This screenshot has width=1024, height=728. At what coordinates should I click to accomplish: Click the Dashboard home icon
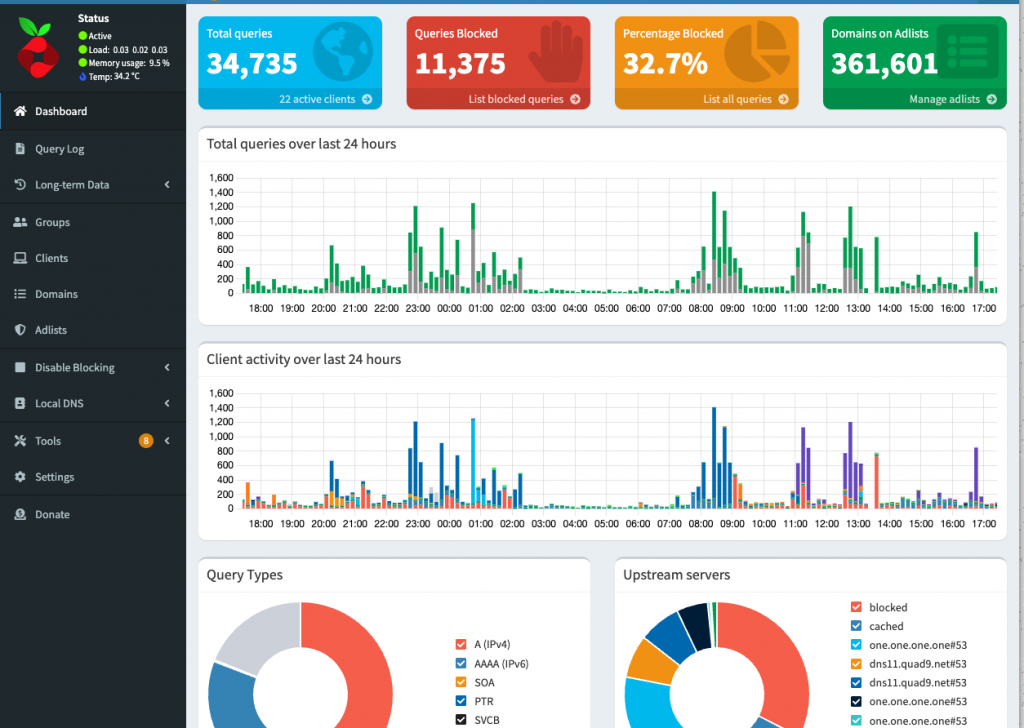click(20, 111)
